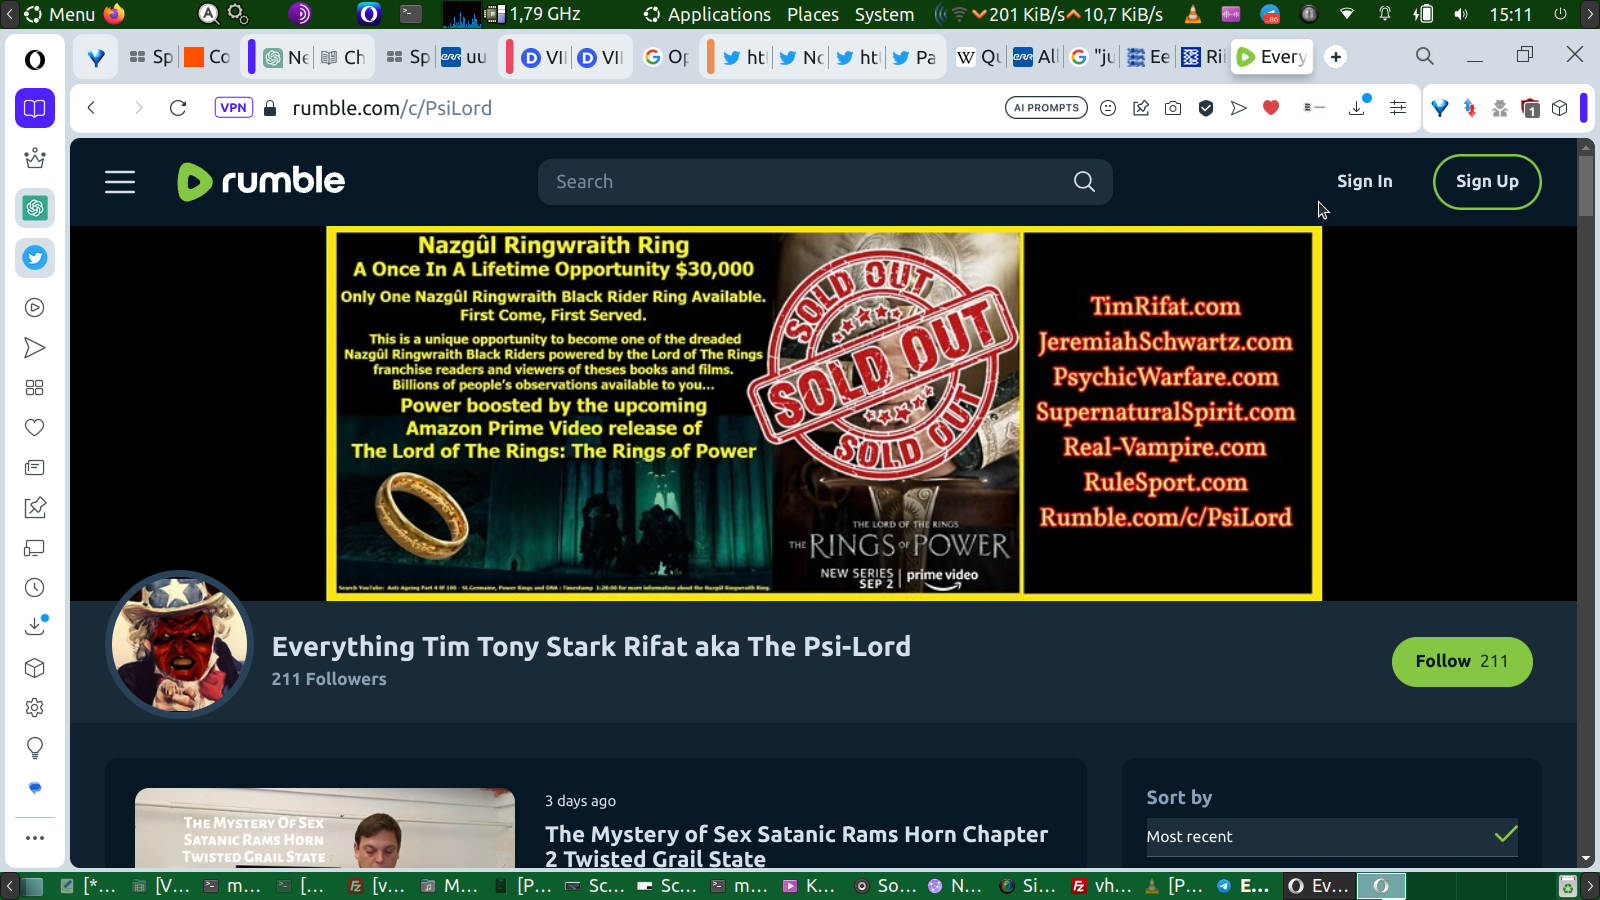
Task: Switch to the Google 'Op' tab
Action: click(667, 57)
